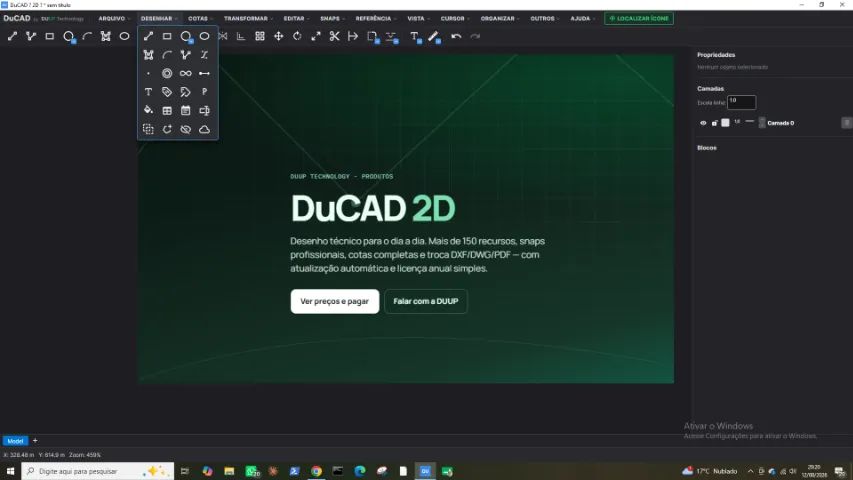The width and height of the screenshot is (853, 480).
Task: Select the rotate tool in toolbar
Action: click(x=297, y=36)
